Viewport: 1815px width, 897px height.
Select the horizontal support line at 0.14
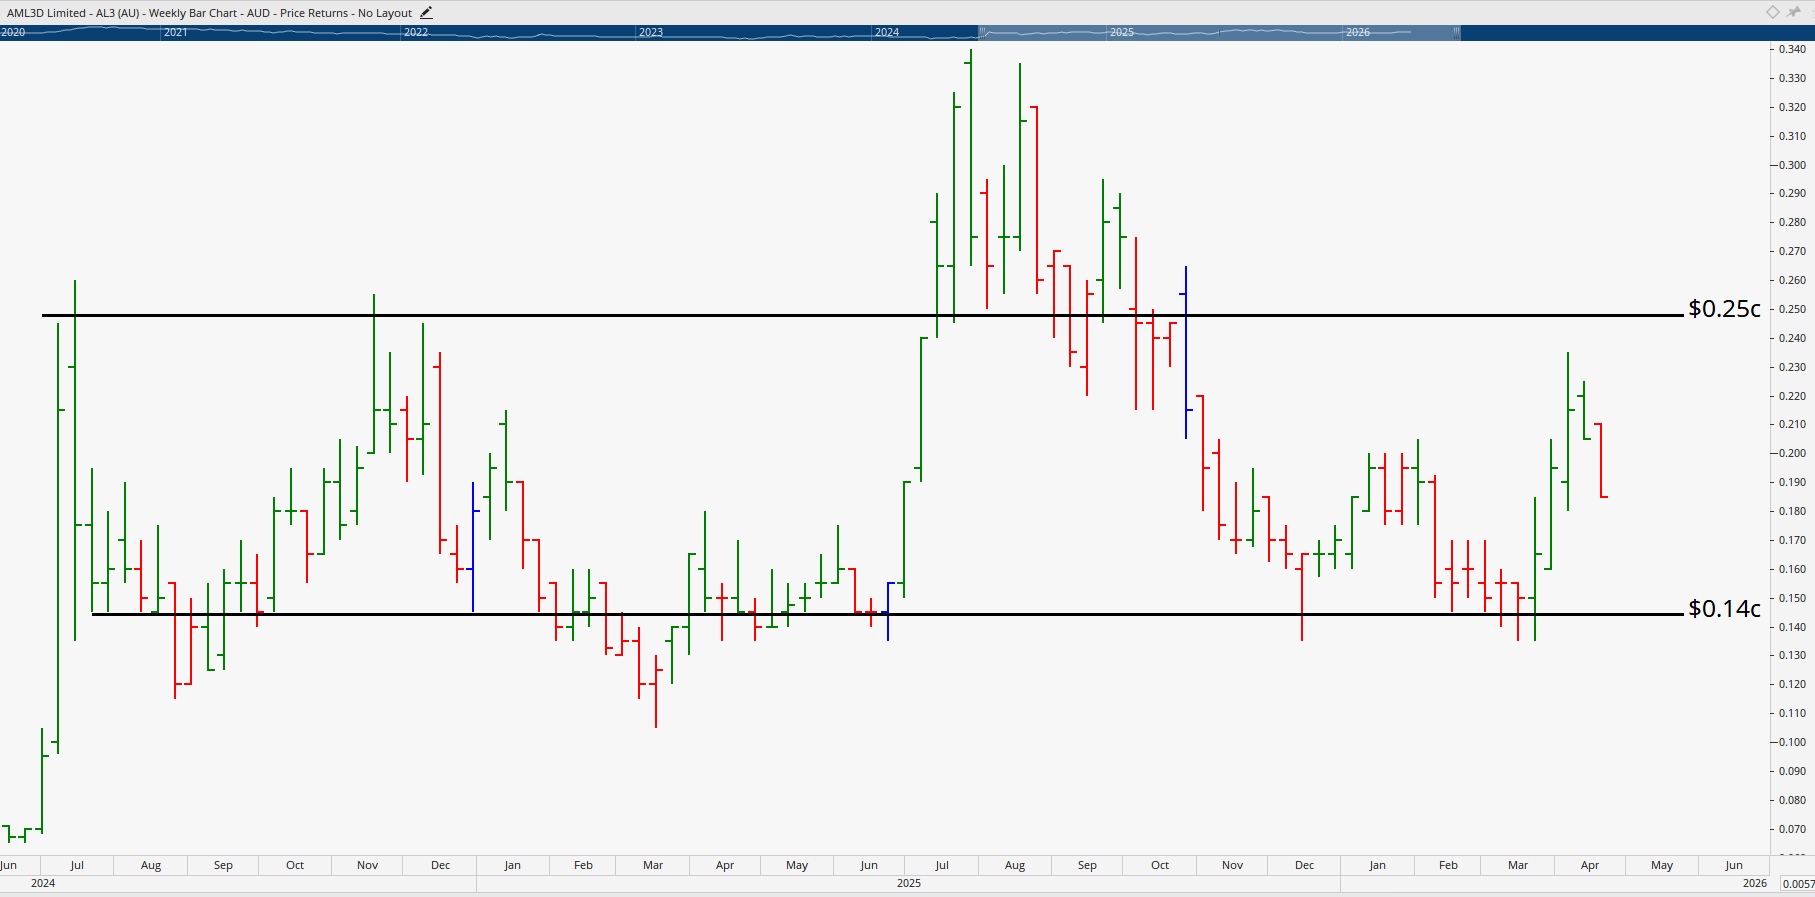click(x=887, y=614)
